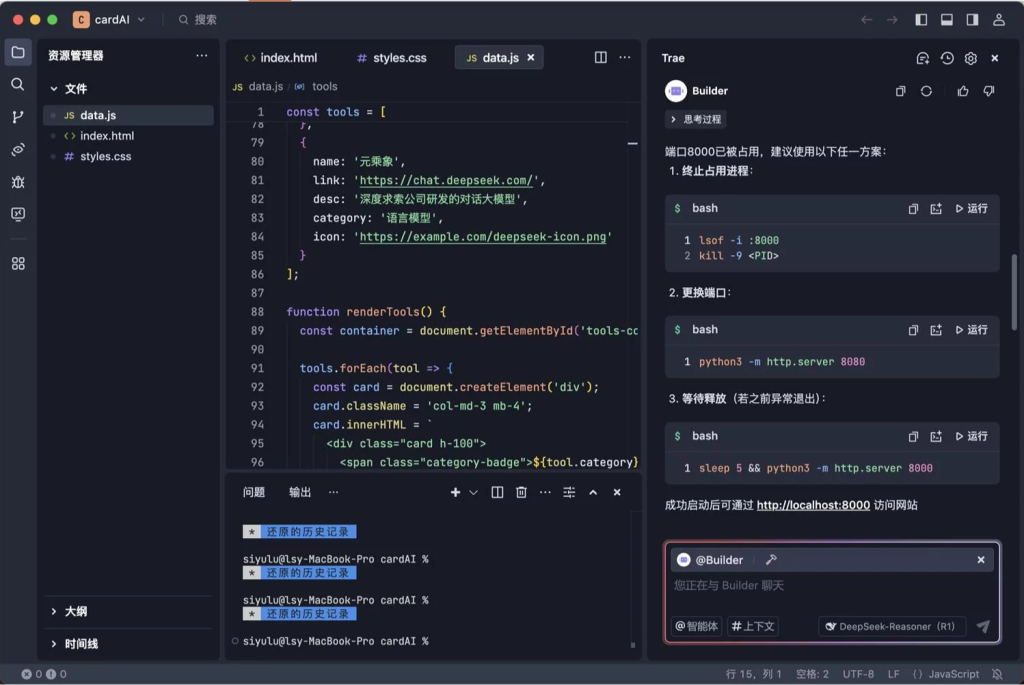Regenerate the Builder response
This screenshot has height=685, width=1024.
pos(926,91)
